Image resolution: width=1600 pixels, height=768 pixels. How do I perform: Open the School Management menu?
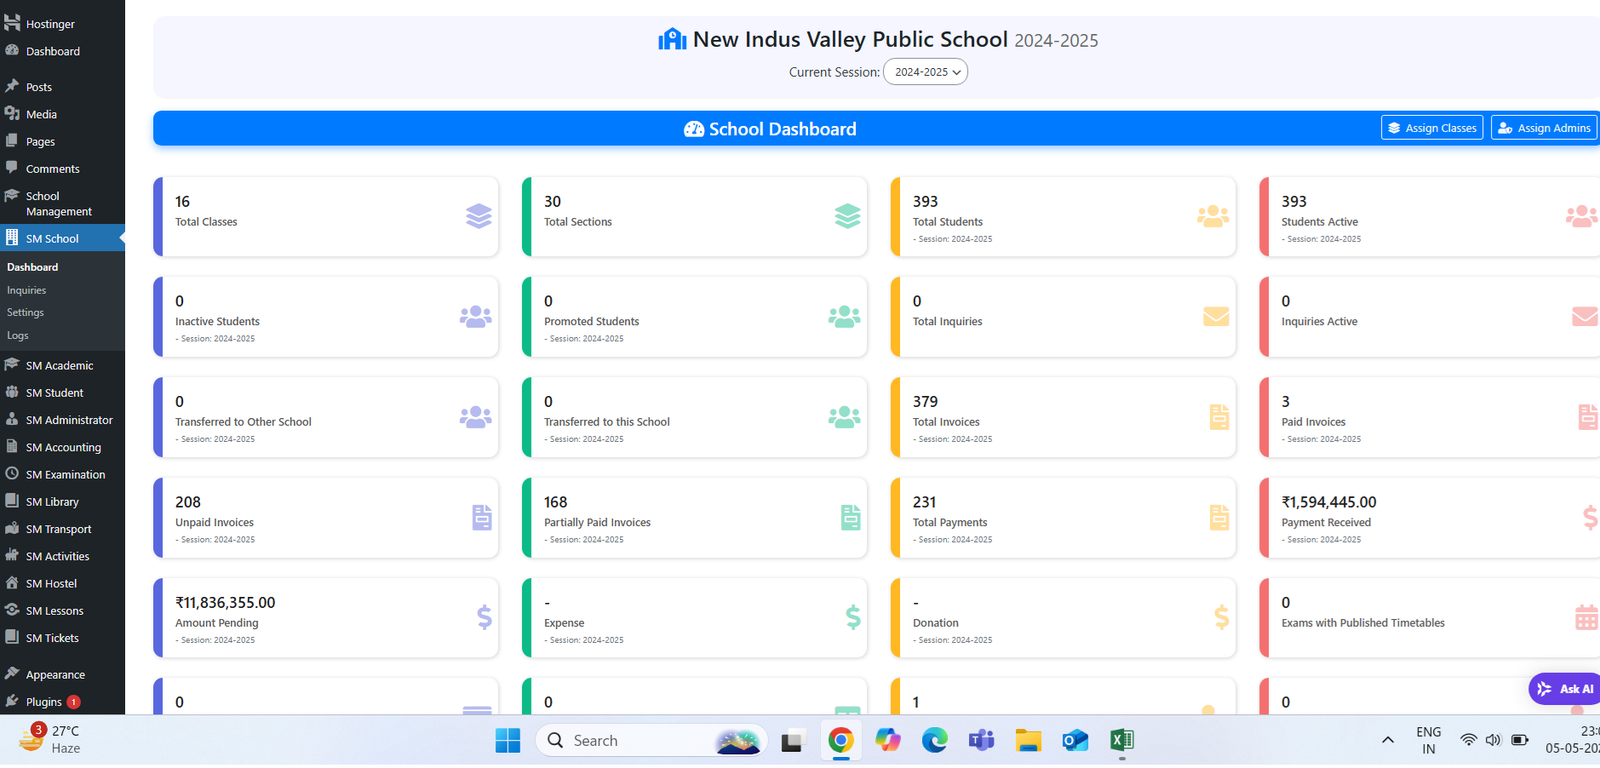click(62, 203)
